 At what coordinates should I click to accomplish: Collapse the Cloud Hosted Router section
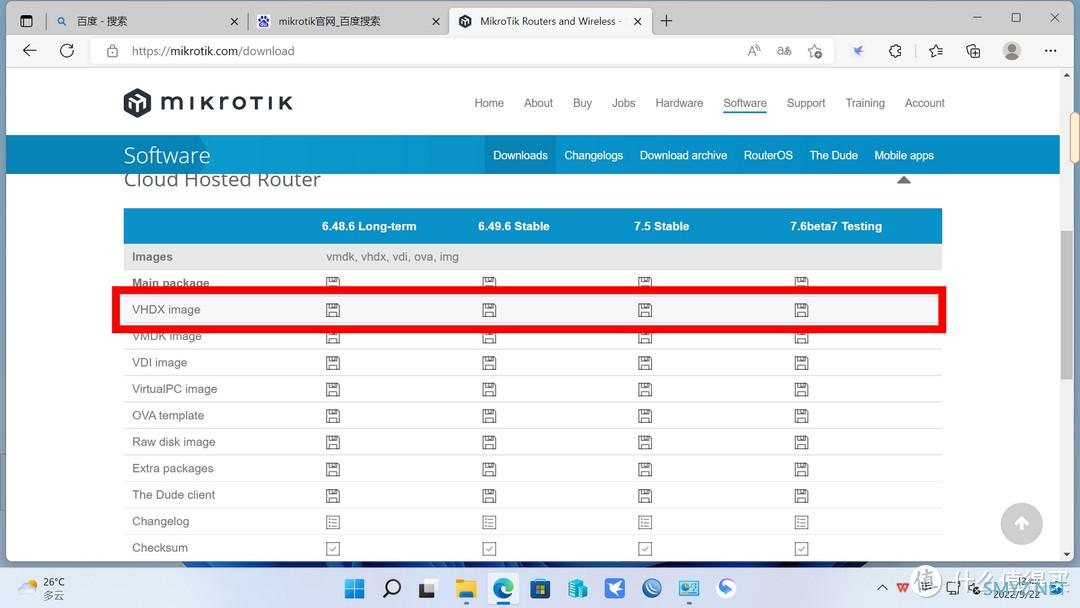[x=904, y=180]
